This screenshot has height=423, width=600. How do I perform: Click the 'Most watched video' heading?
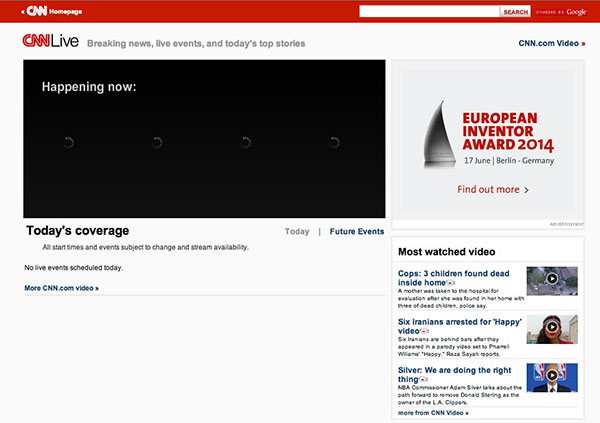coord(447,252)
